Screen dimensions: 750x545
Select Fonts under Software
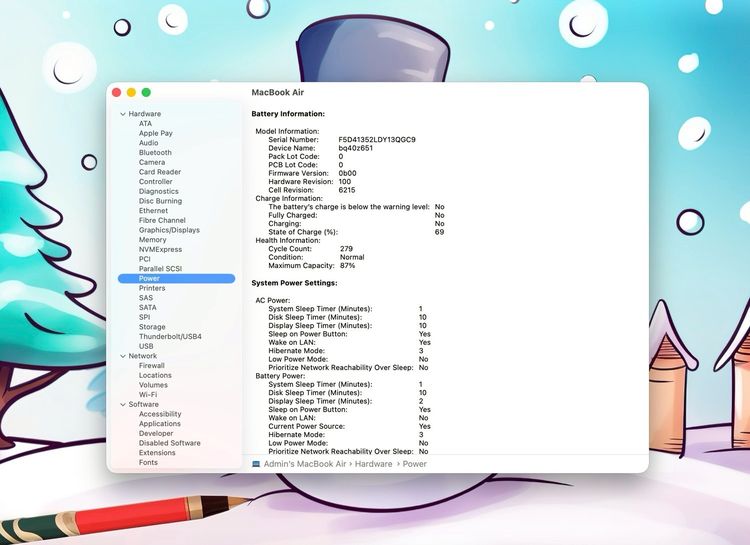coord(148,462)
